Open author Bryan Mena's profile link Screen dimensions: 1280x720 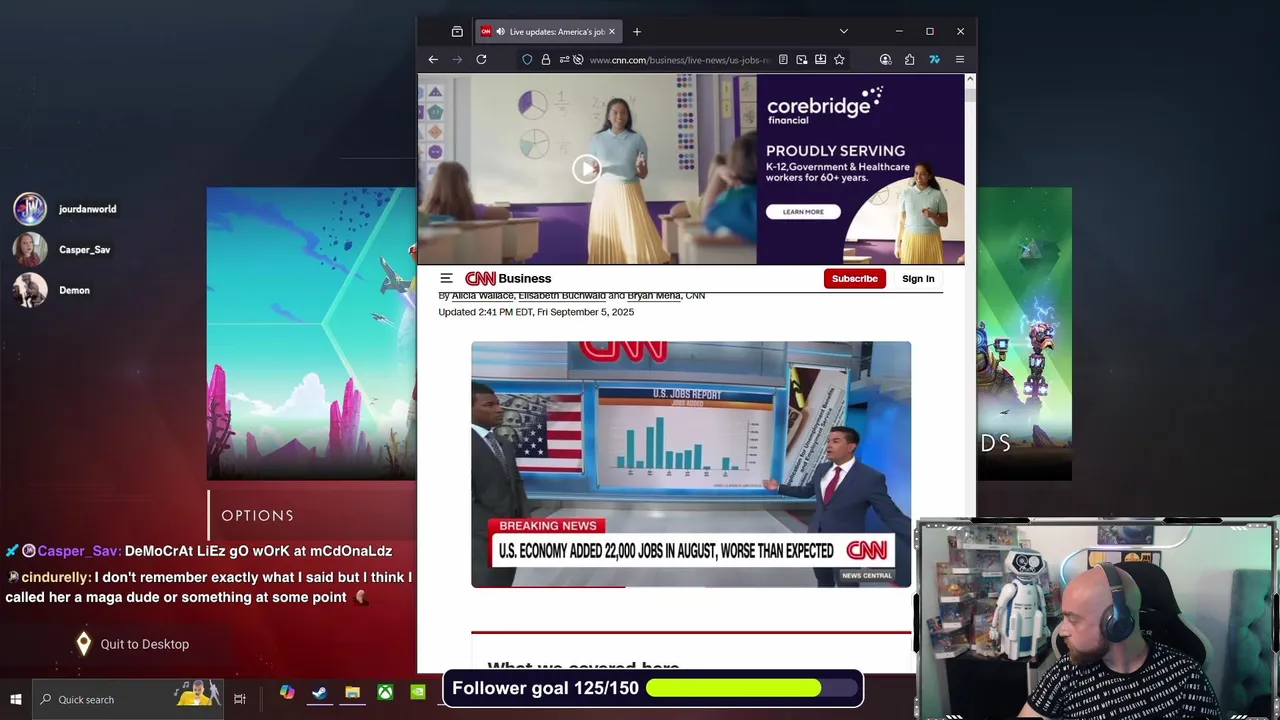[x=654, y=296]
